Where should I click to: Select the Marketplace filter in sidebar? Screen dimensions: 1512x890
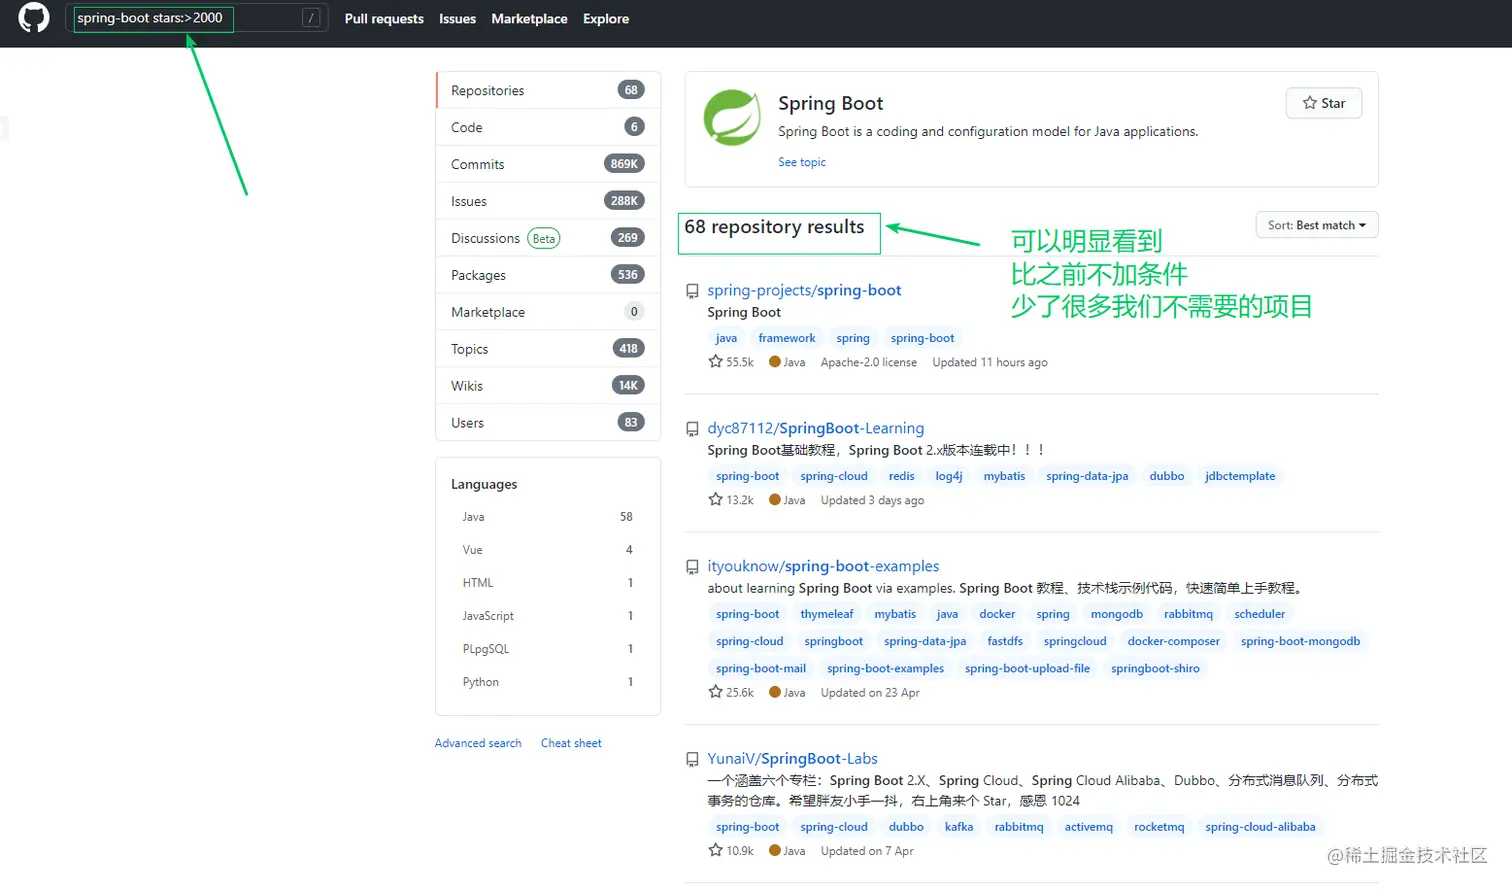(x=548, y=312)
